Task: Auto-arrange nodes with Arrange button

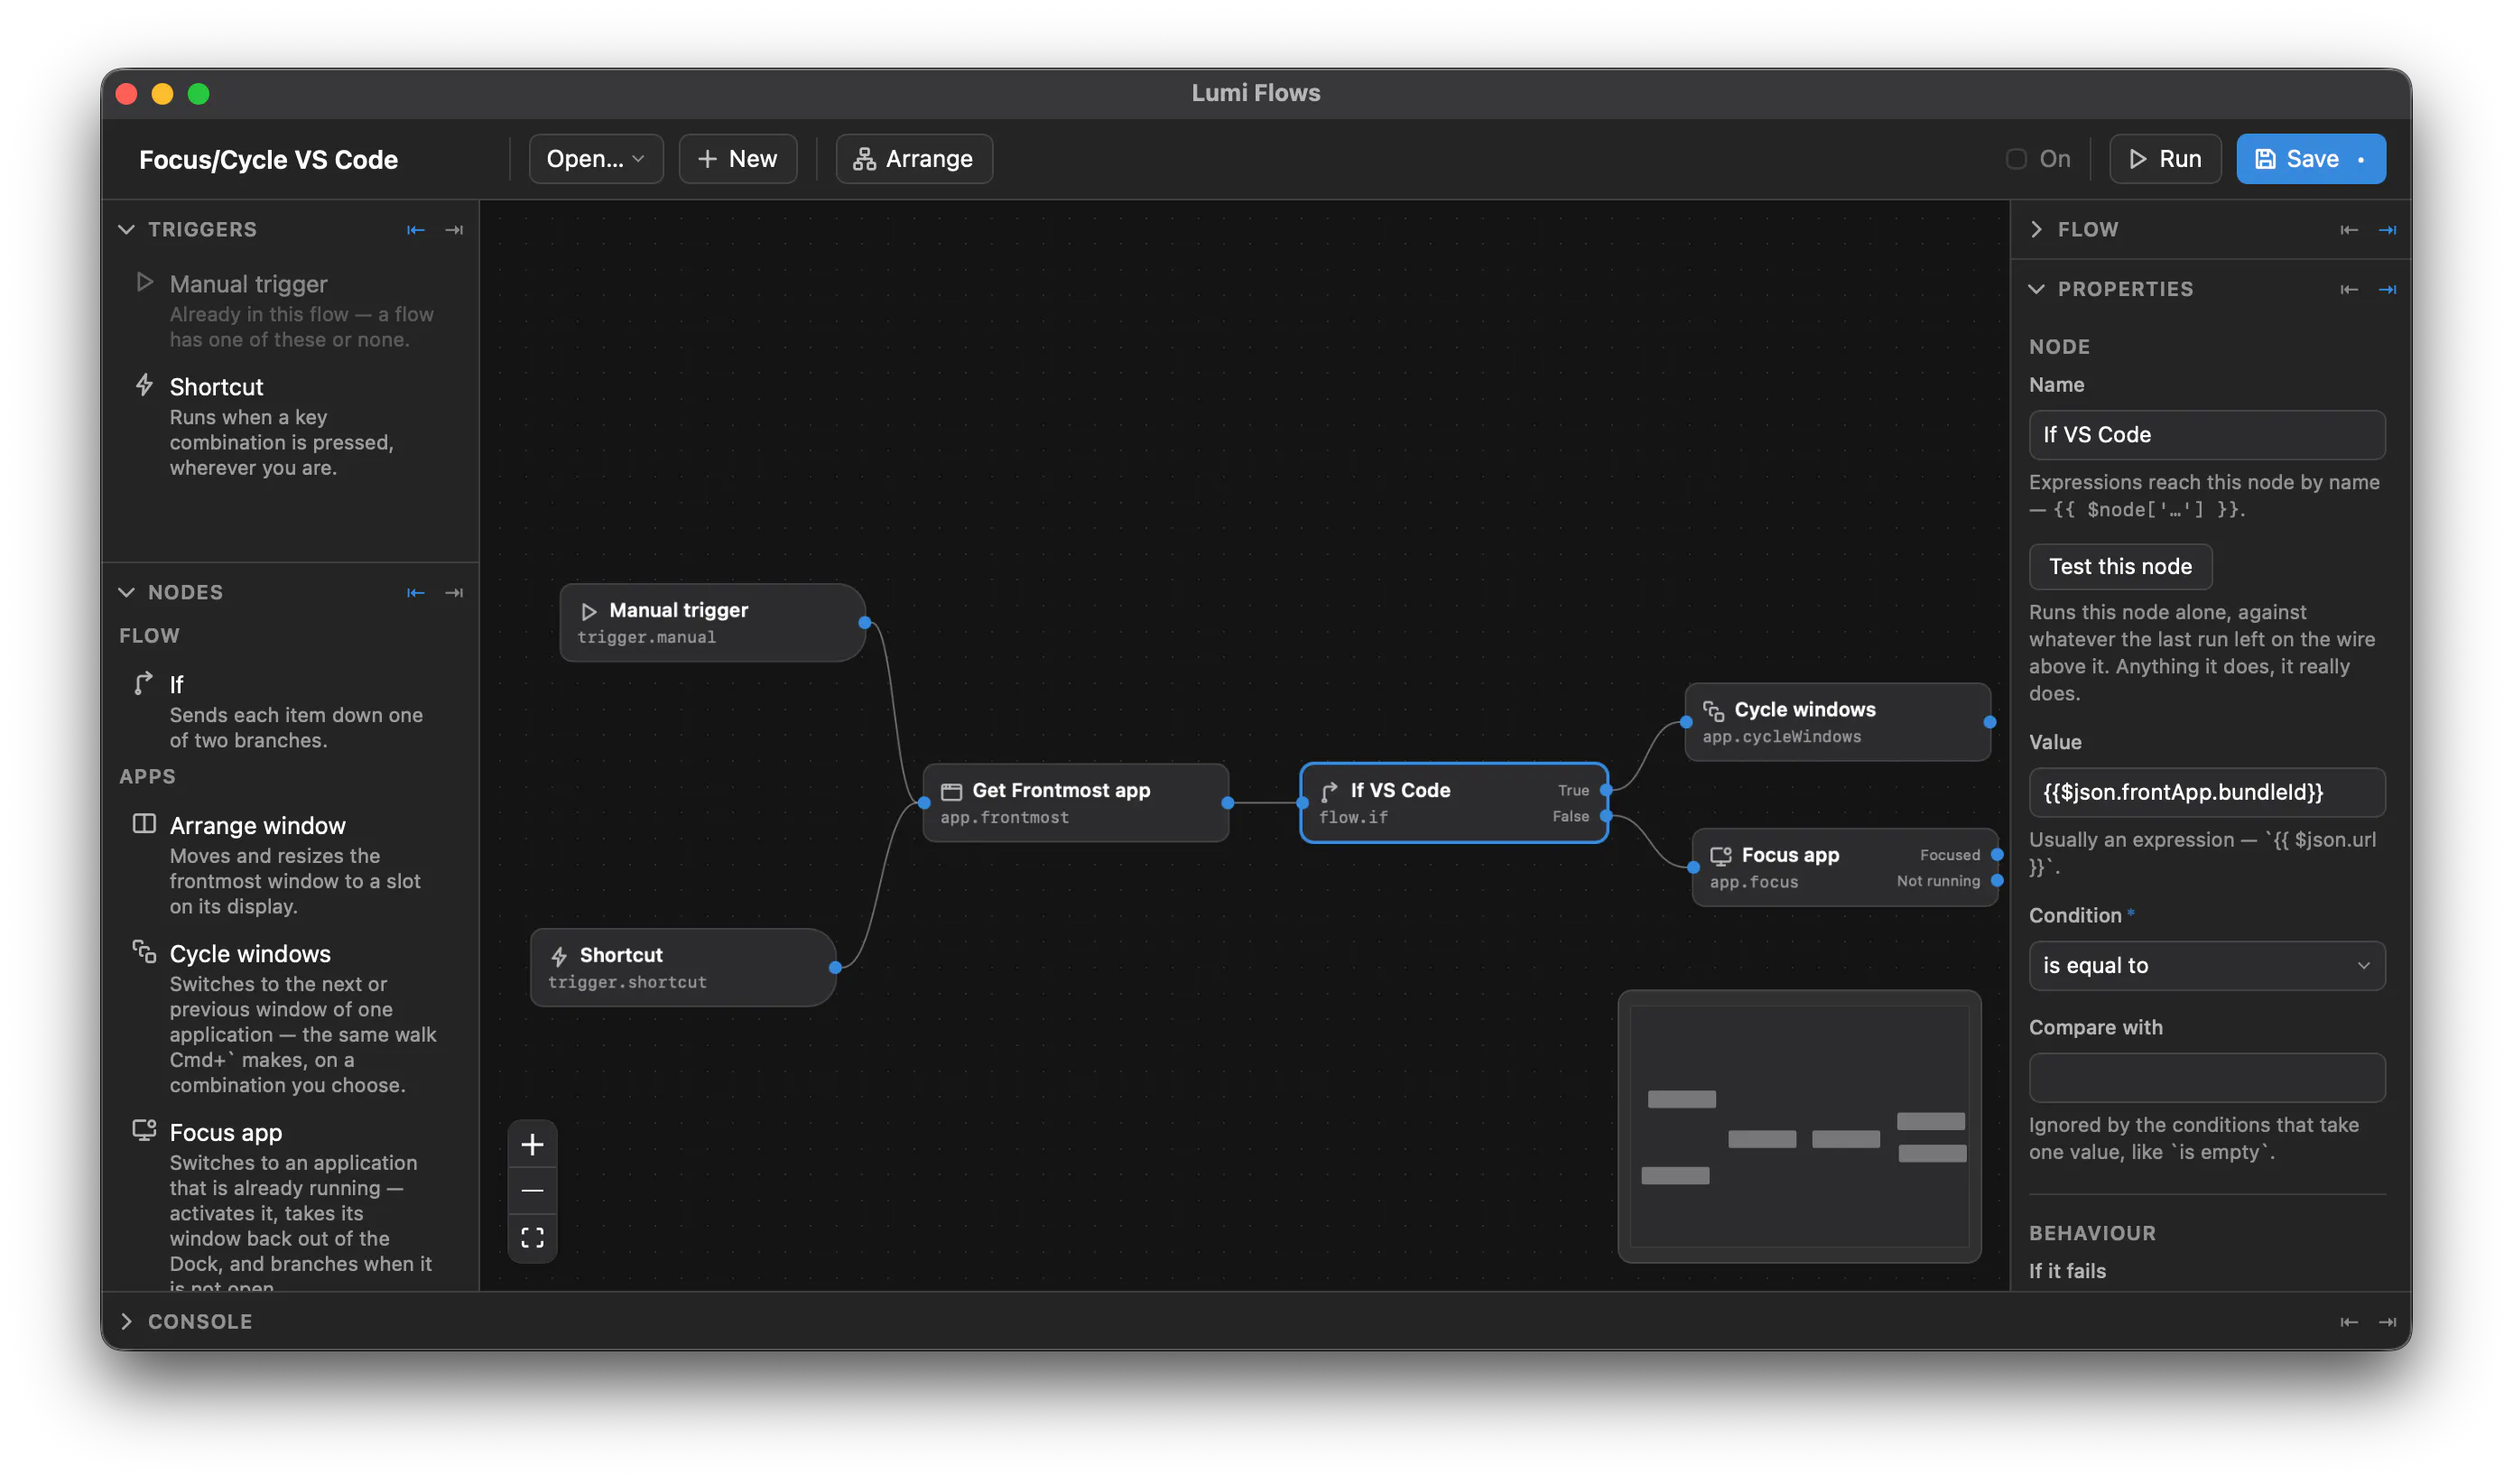Action: [914, 159]
